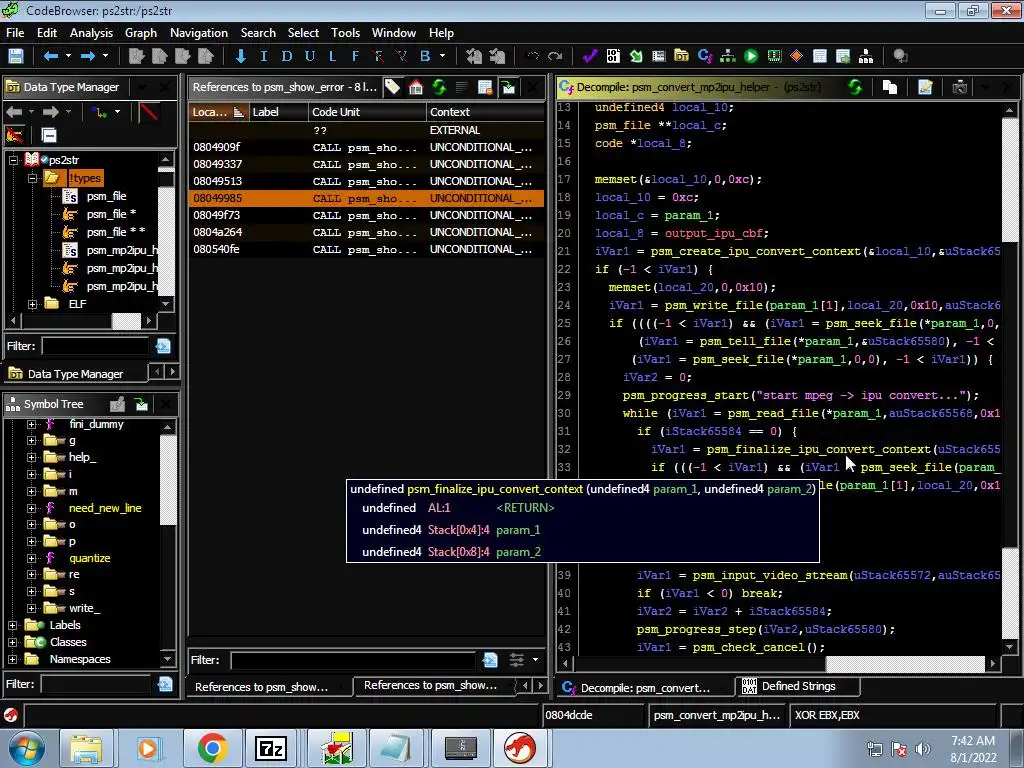The image size is (1024, 768).
Task: Toggle the 'L' next label navigation button
Action: pyautogui.click(x=332, y=56)
